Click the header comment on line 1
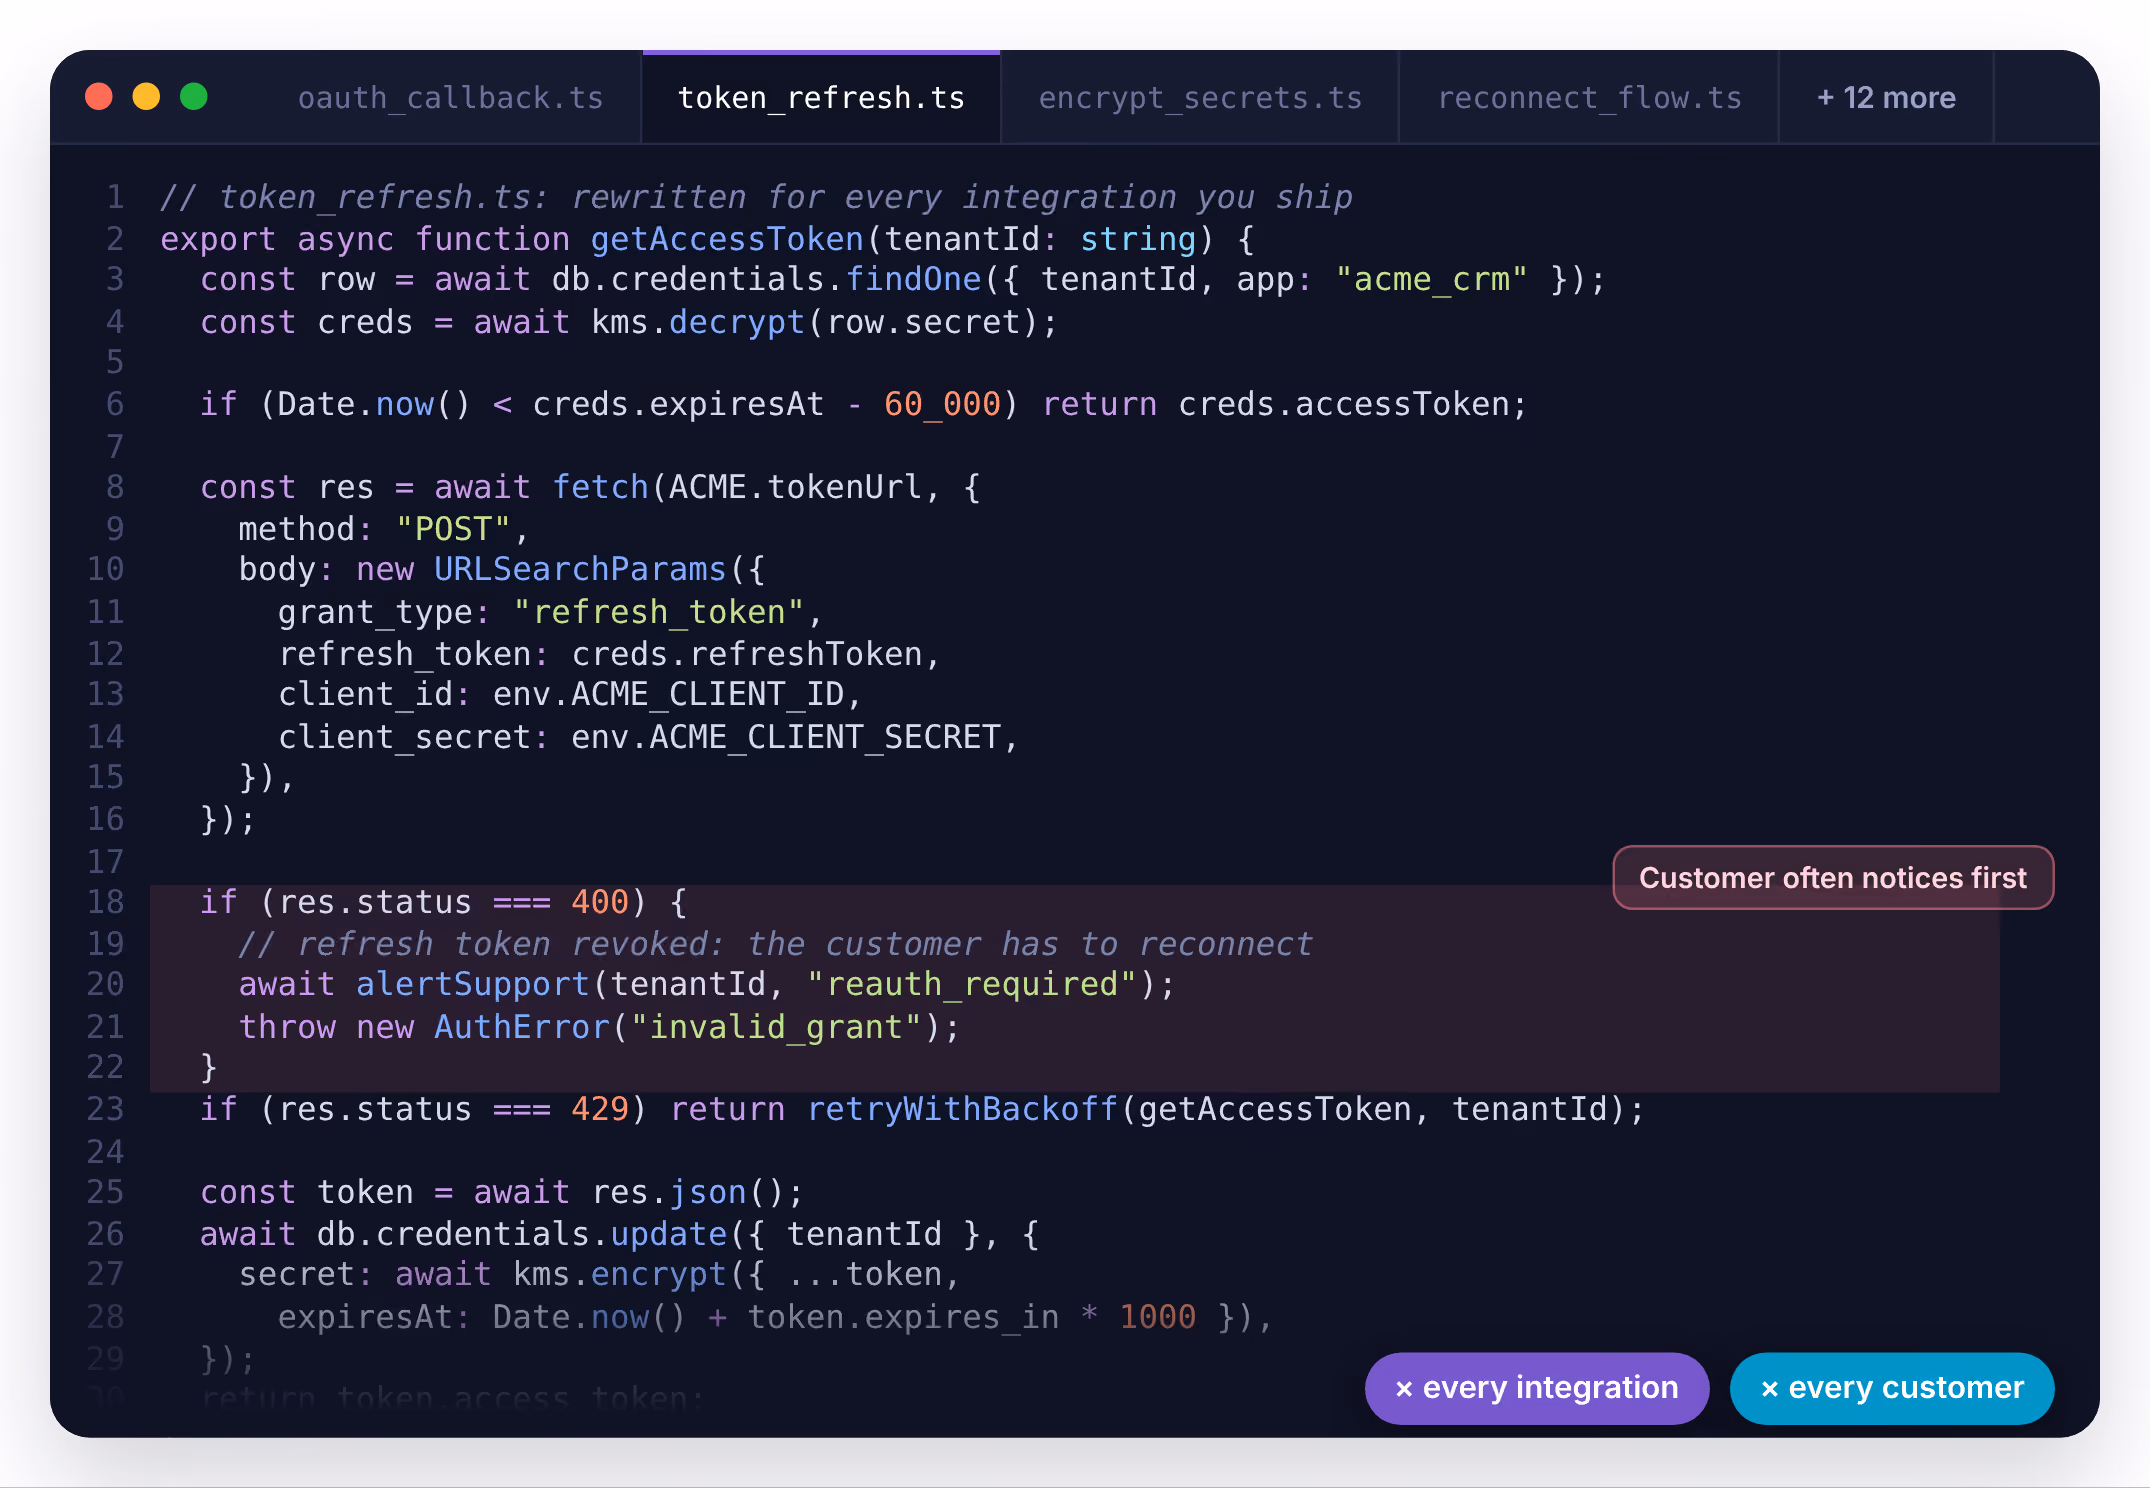Screen dimensions: 2150x1488 (x=757, y=198)
